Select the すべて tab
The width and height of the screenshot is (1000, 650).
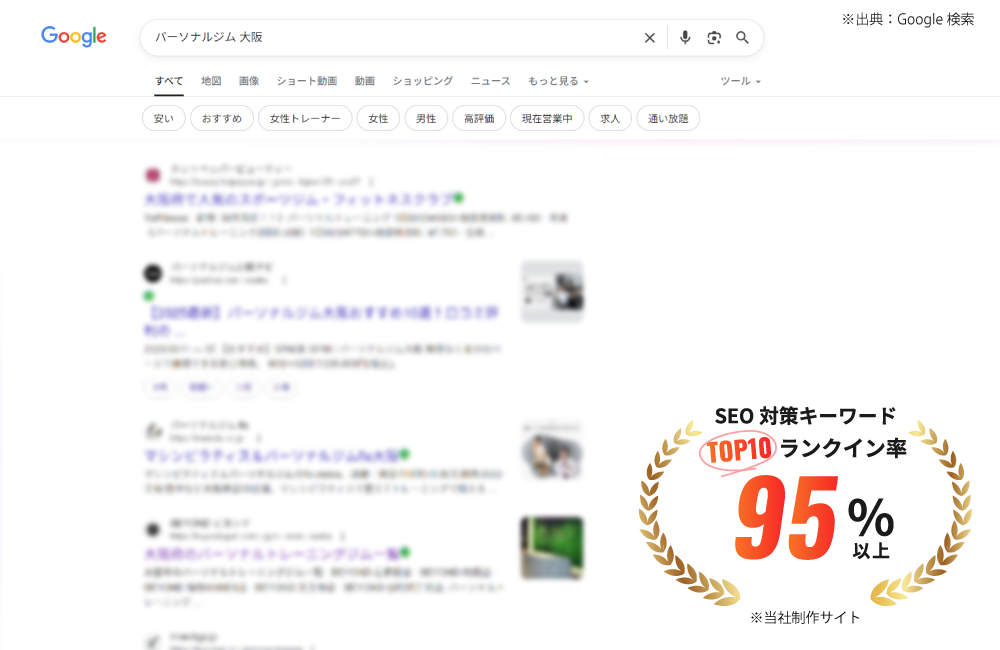click(x=169, y=81)
